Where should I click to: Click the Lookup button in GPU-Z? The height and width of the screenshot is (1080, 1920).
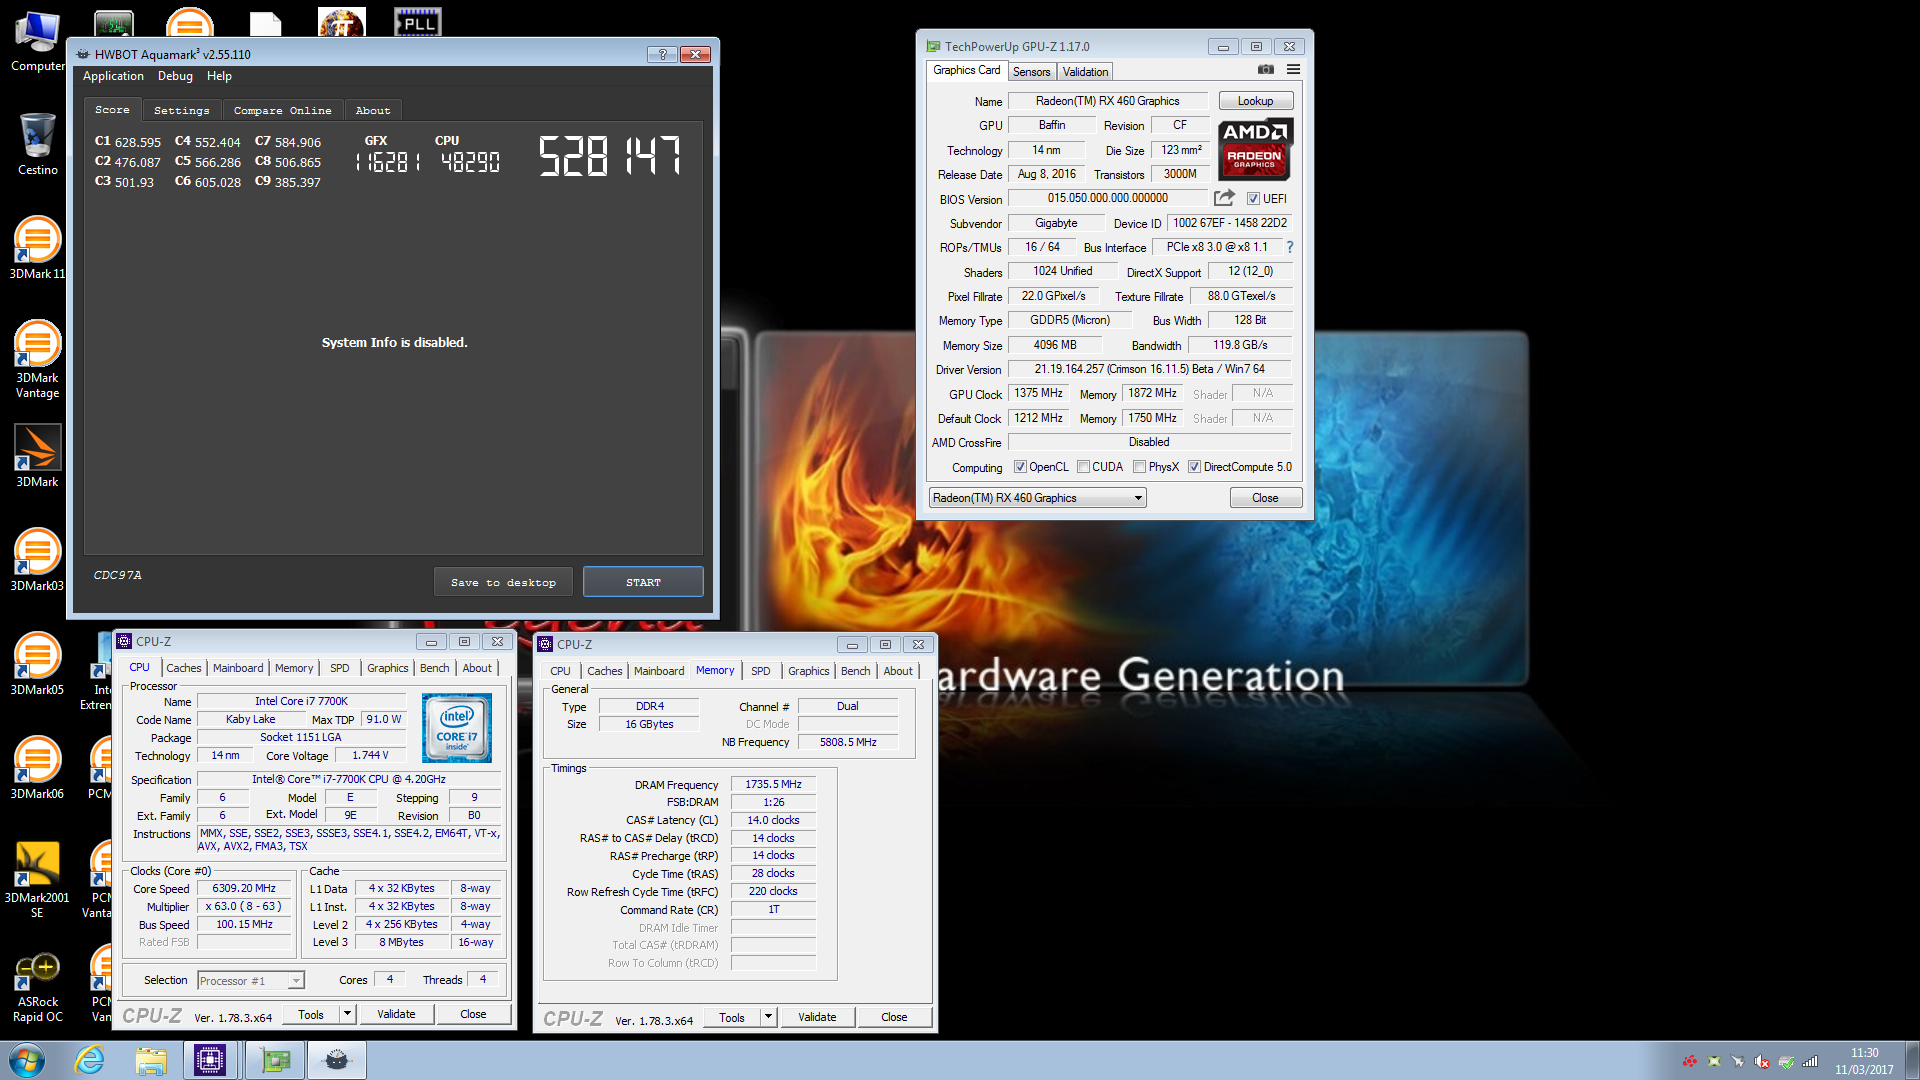(1255, 101)
